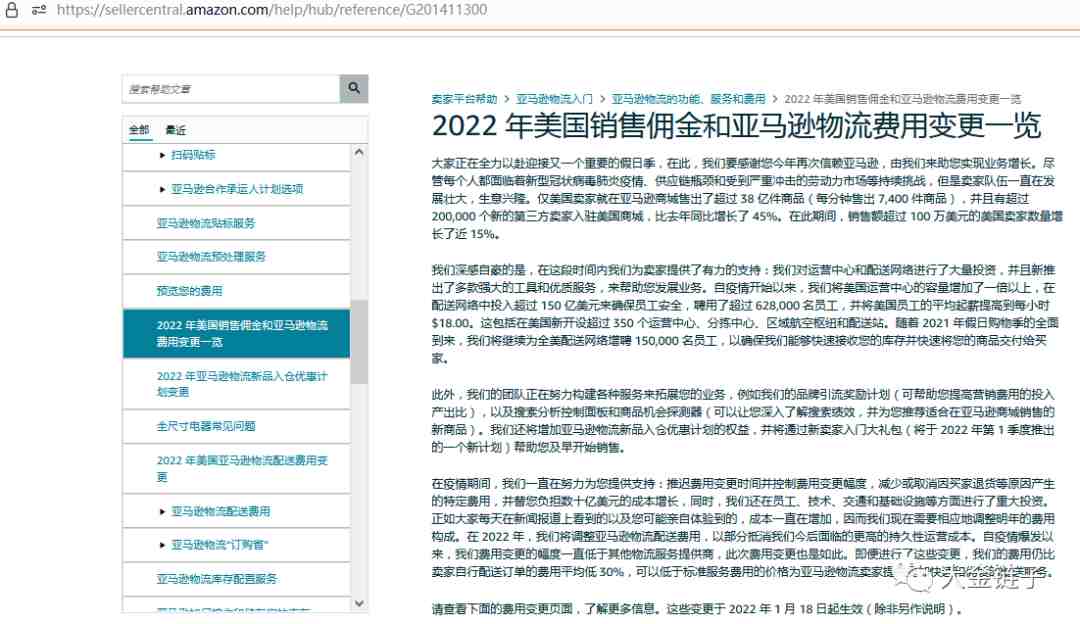Image resolution: width=1080 pixels, height=624 pixels.
Task: Click the browser address bar URL
Action: [x=272, y=10]
